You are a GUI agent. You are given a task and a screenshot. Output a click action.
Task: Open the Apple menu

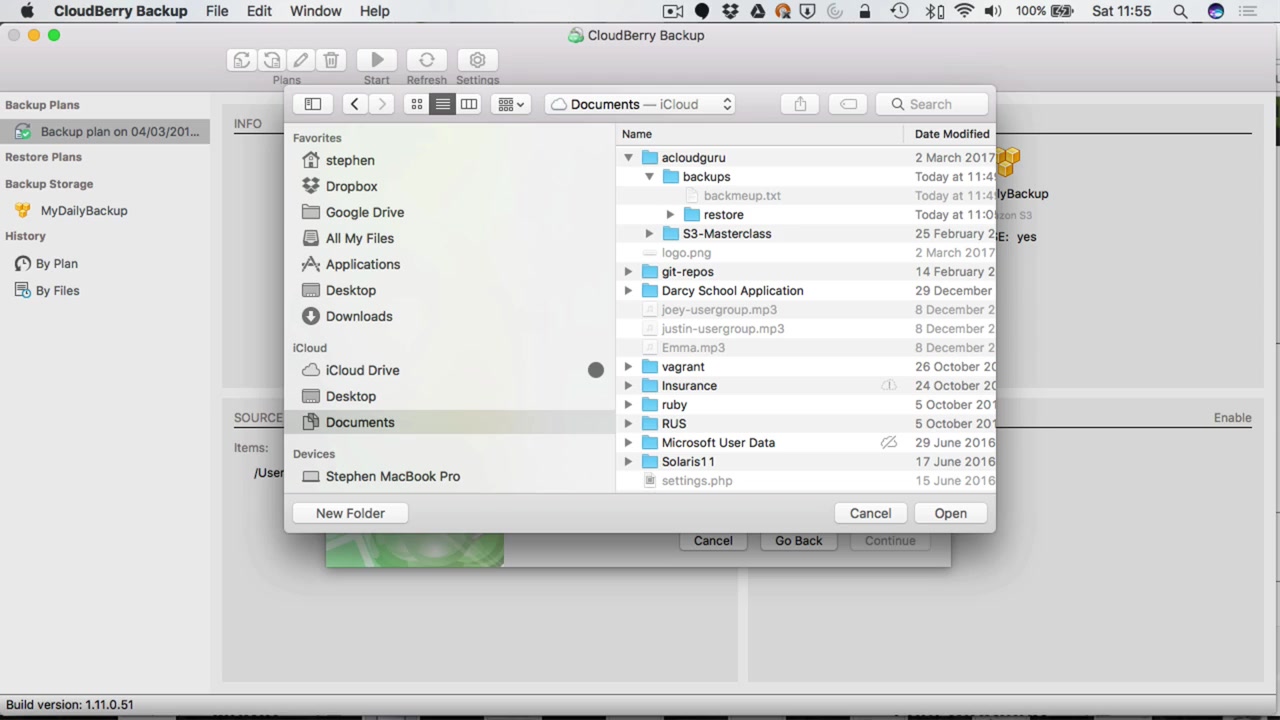27,11
